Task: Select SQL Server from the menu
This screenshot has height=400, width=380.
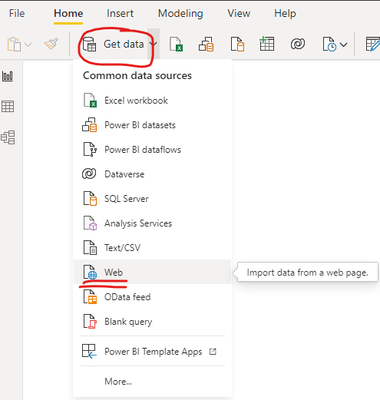Action: click(152, 199)
